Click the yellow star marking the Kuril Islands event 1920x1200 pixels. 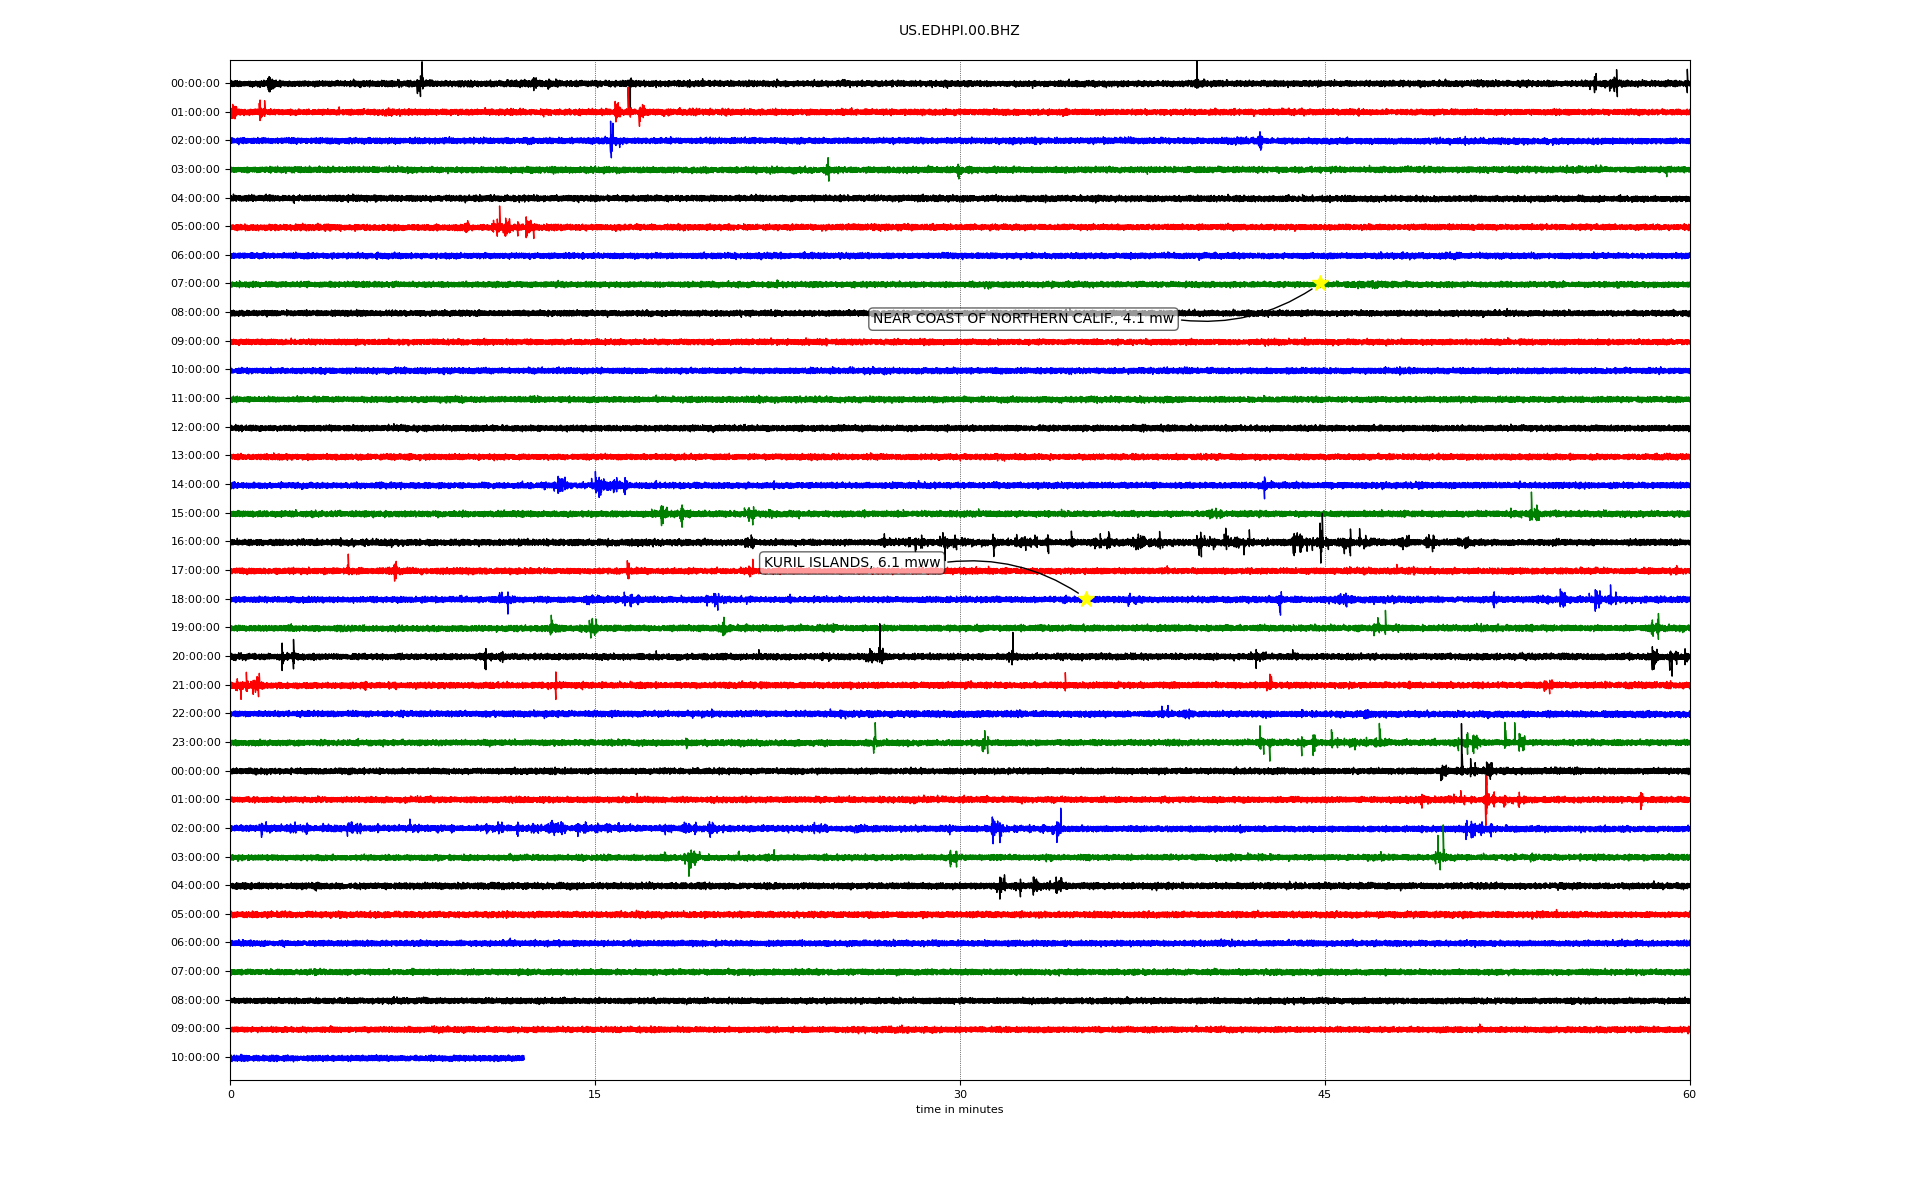tap(1086, 599)
